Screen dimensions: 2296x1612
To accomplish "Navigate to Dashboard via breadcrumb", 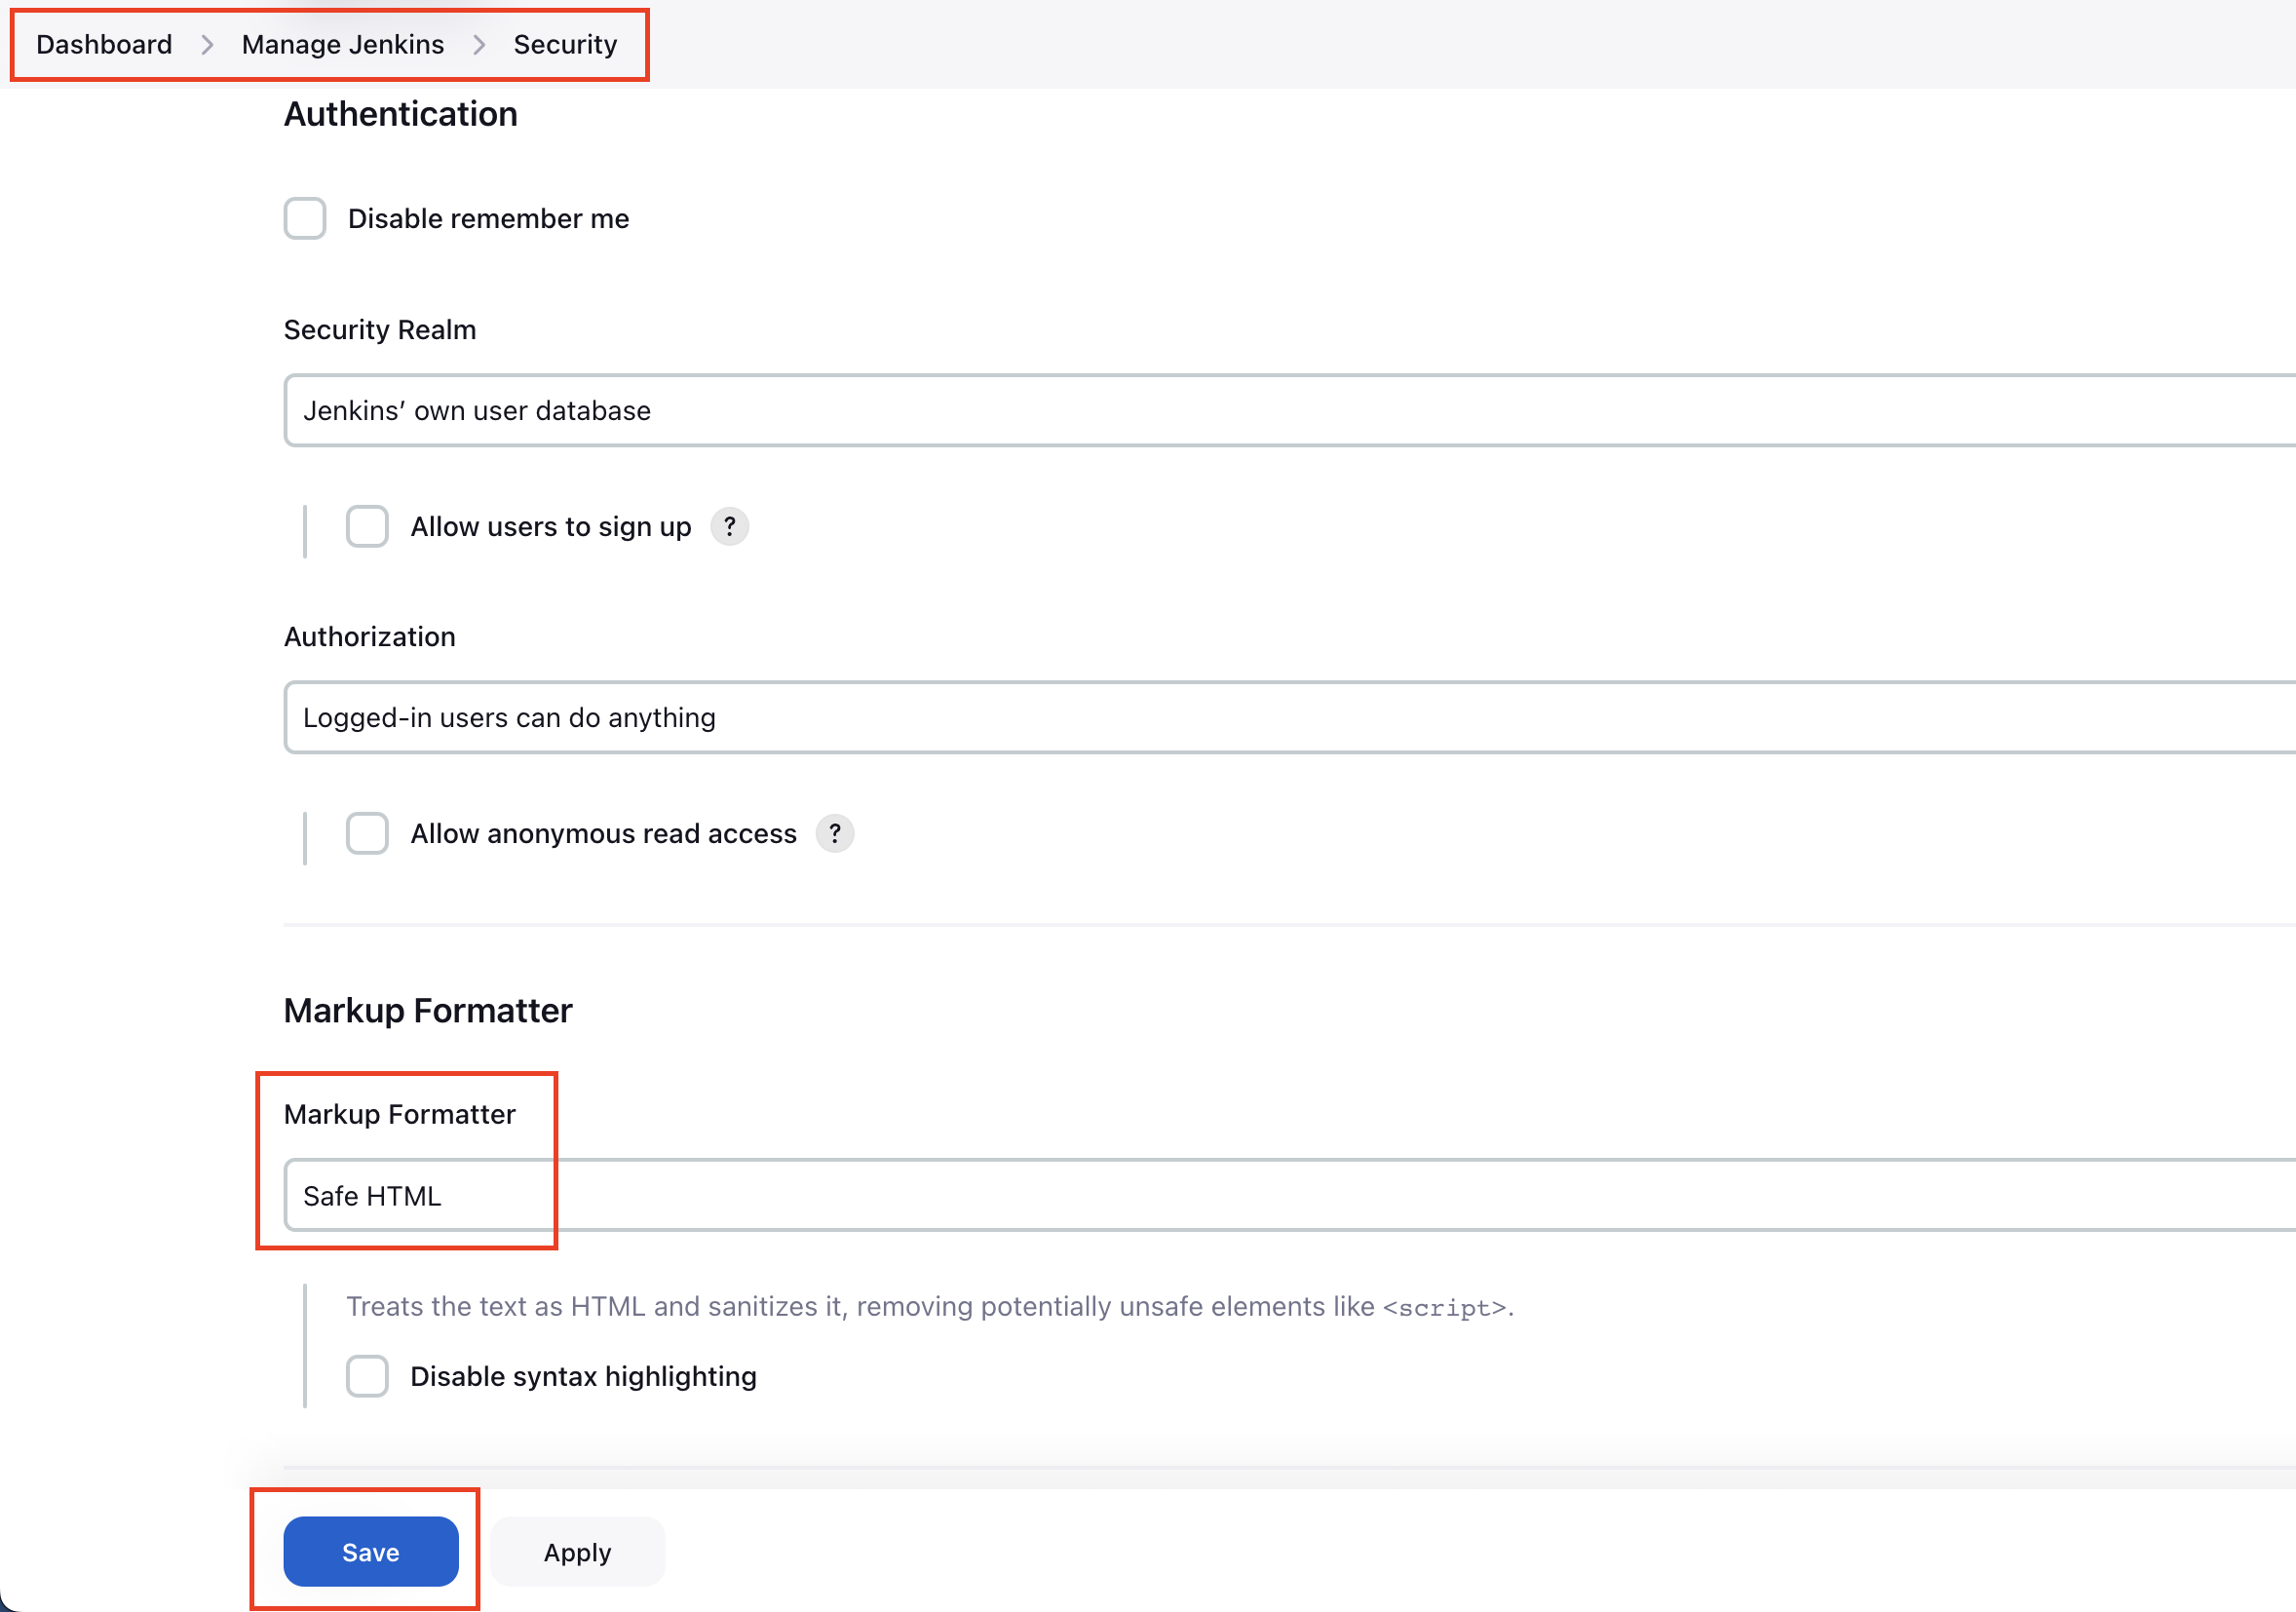I will pyautogui.click(x=103, y=44).
